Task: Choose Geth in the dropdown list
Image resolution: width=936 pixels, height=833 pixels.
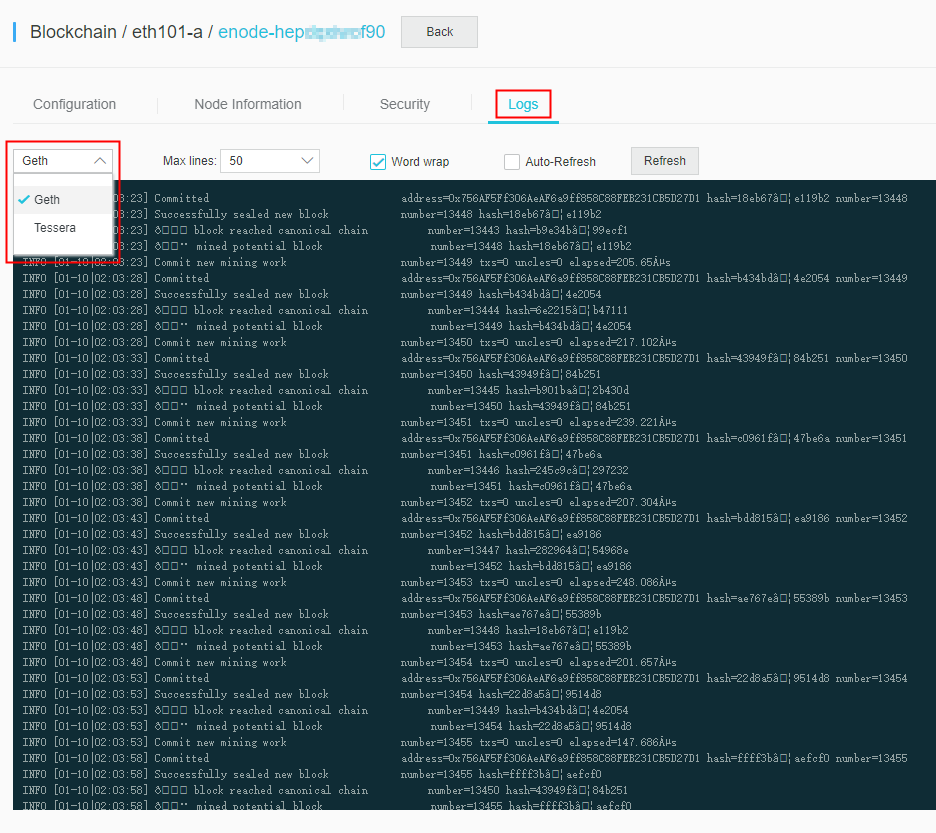Action: coord(63,199)
